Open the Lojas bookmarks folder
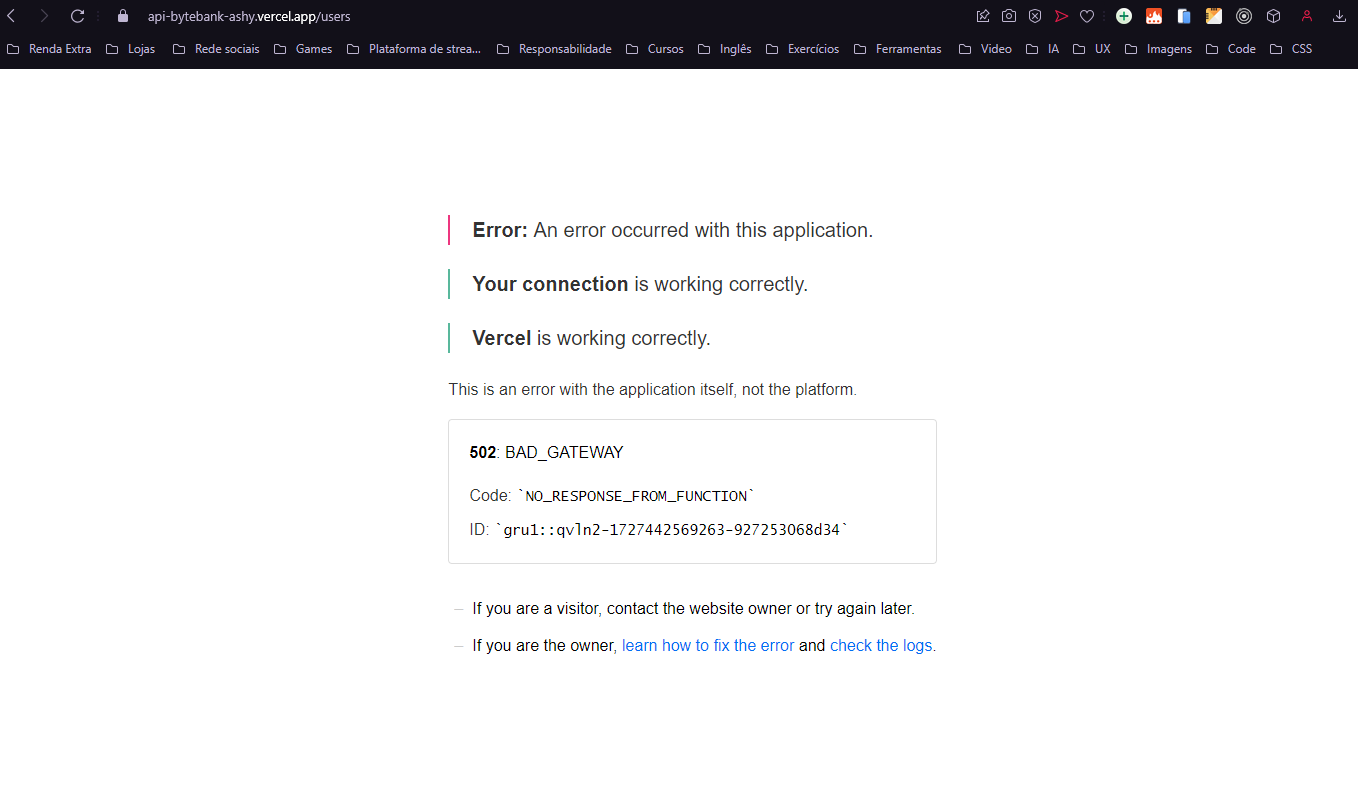 (130, 49)
